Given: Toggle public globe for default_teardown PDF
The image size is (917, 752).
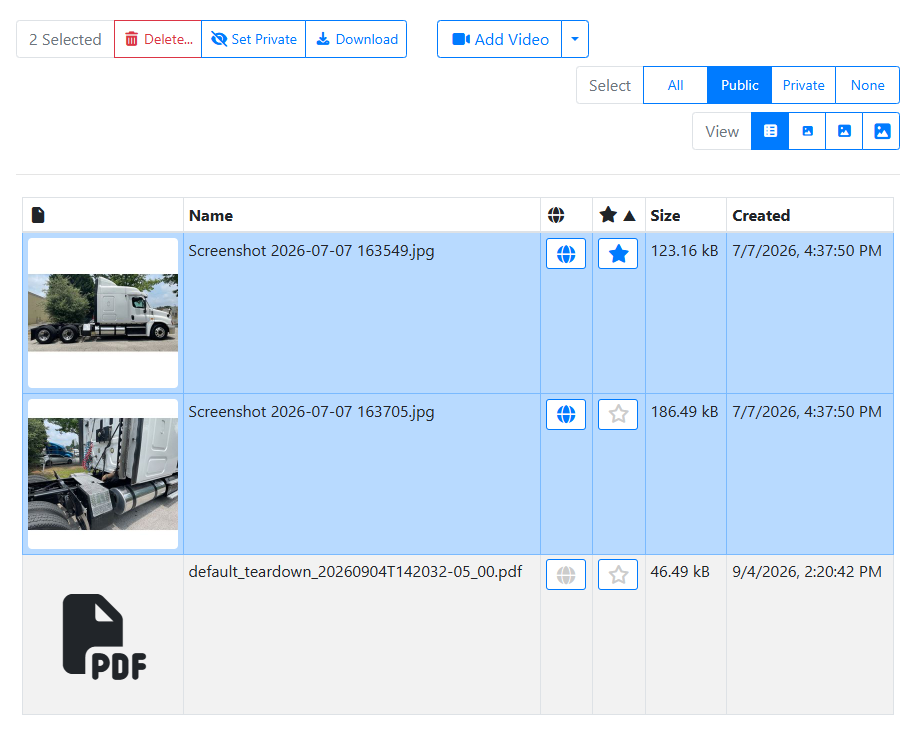Looking at the screenshot, I should (566, 574).
